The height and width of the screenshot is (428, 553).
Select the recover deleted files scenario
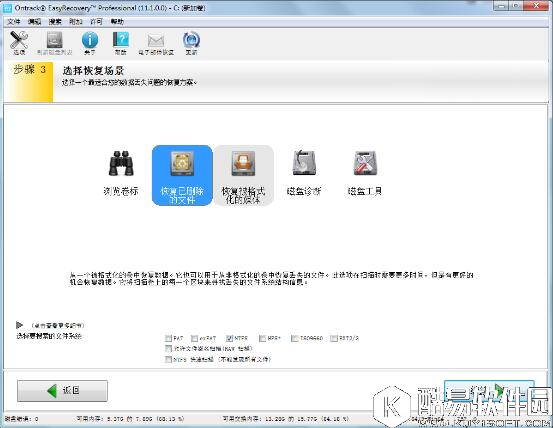(x=182, y=175)
